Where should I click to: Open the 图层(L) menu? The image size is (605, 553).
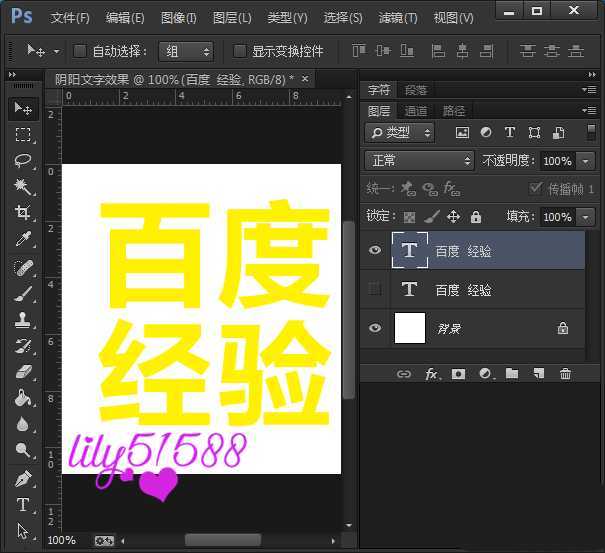tap(232, 18)
